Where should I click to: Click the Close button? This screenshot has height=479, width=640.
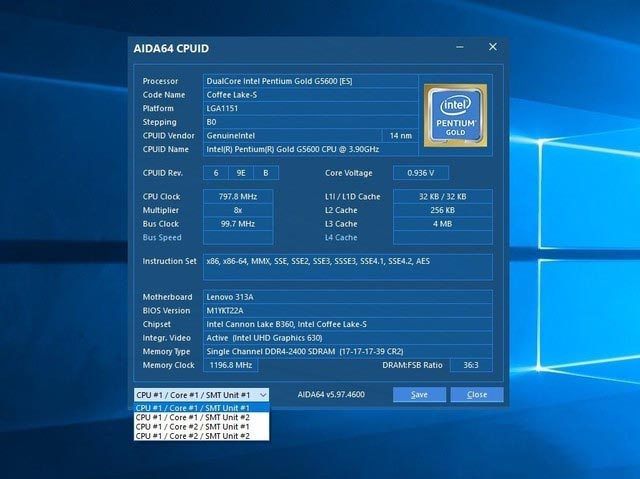pyautogui.click(x=477, y=395)
